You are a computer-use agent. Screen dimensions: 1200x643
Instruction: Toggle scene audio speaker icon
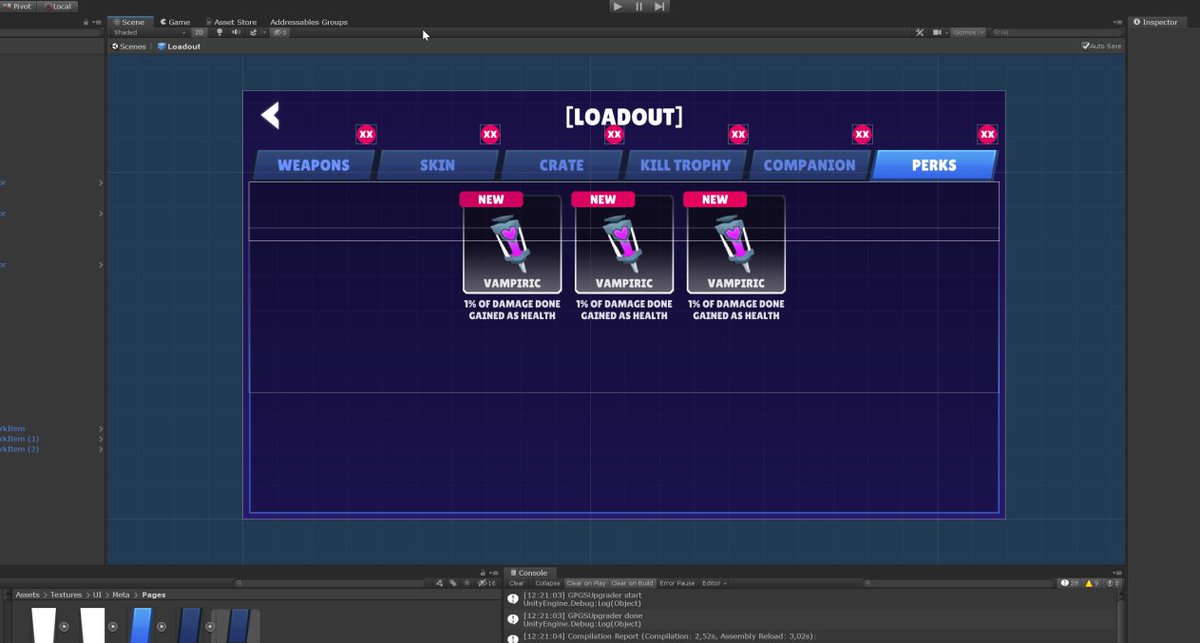click(x=236, y=32)
